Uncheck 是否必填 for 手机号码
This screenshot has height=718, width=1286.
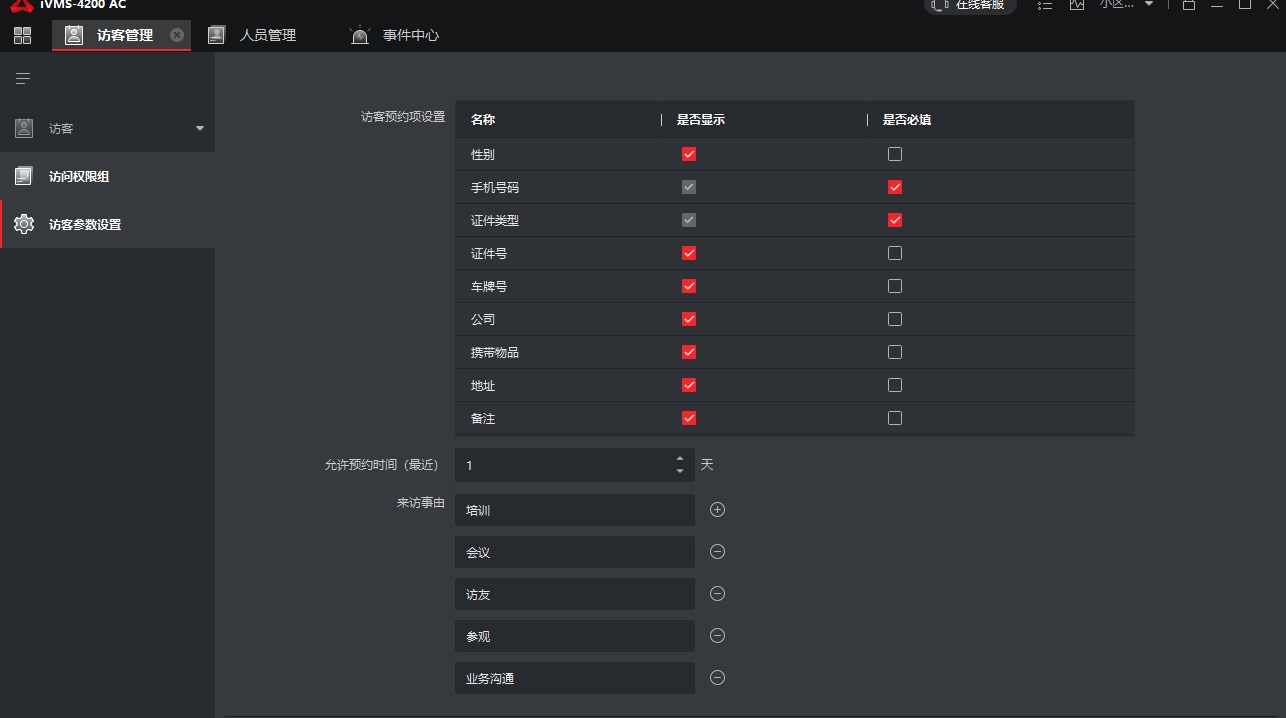pyautogui.click(x=895, y=187)
